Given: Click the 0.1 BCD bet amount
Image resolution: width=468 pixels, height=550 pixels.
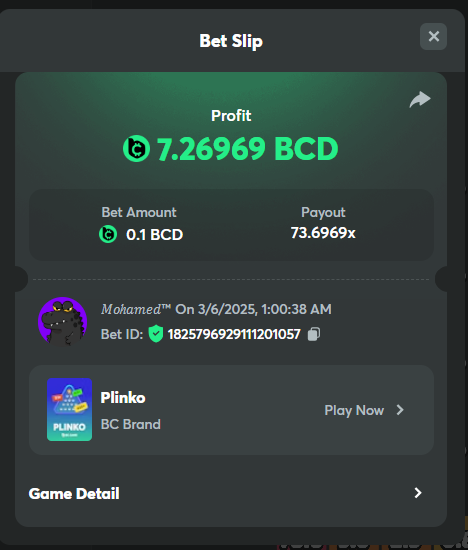Looking at the screenshot, I should click(x=154, y=235).
